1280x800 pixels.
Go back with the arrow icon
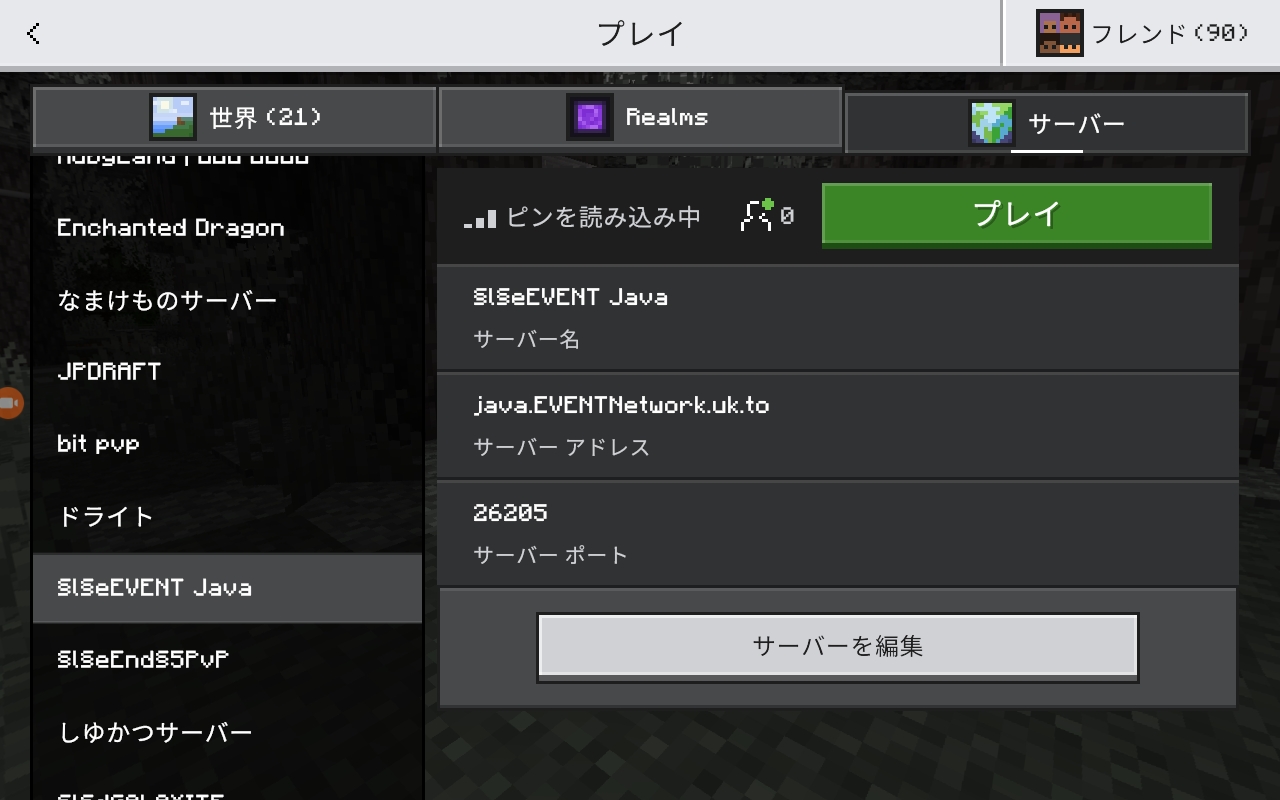coord(34,34)
